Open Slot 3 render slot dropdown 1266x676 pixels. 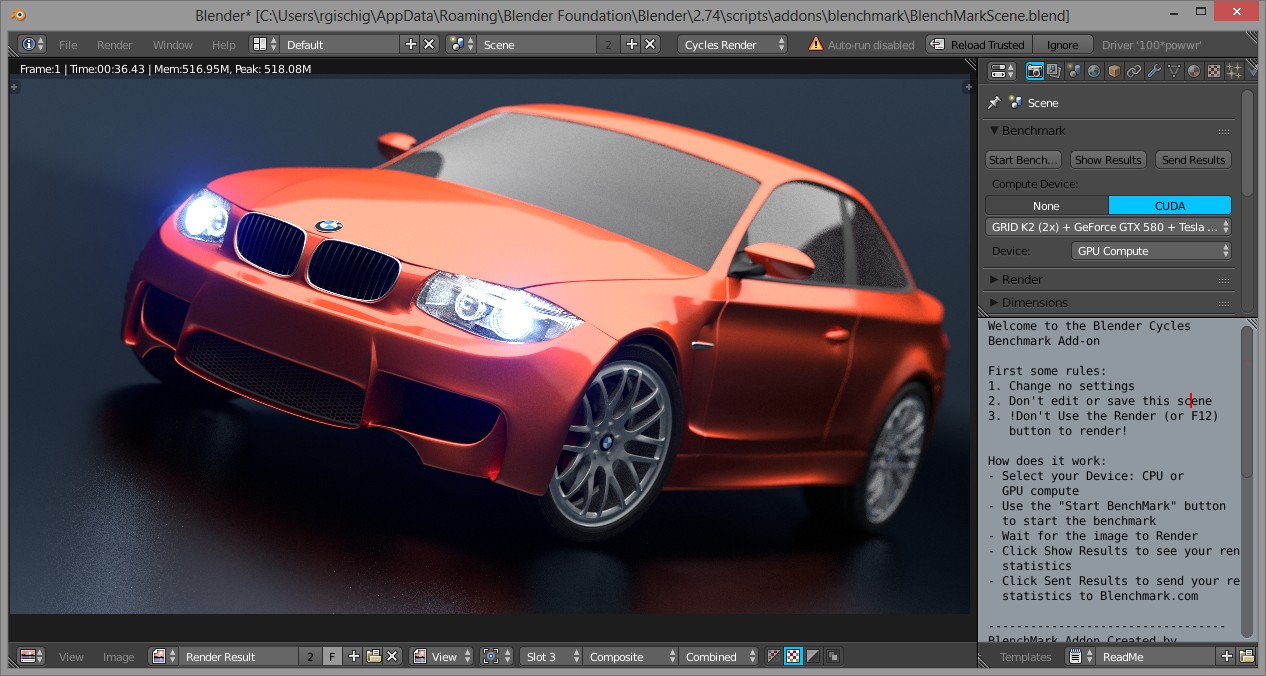click(x=552, y=657)
